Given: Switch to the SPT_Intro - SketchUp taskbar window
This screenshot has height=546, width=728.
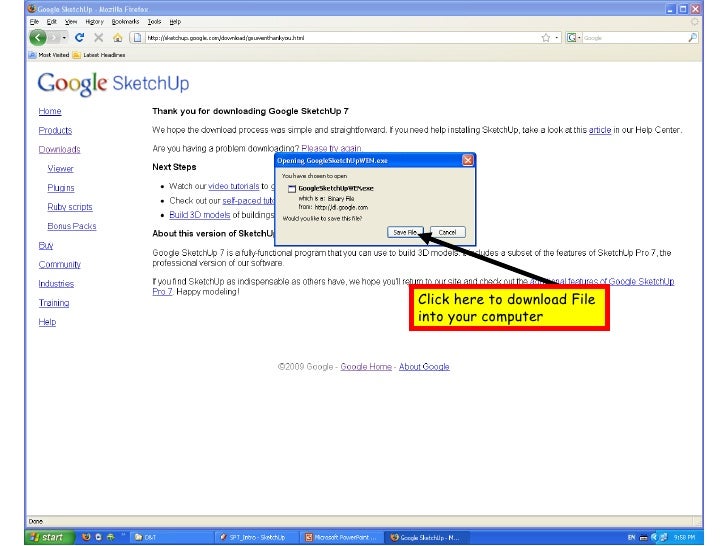Looking at the screenshot, I should (x=257, y=537).
